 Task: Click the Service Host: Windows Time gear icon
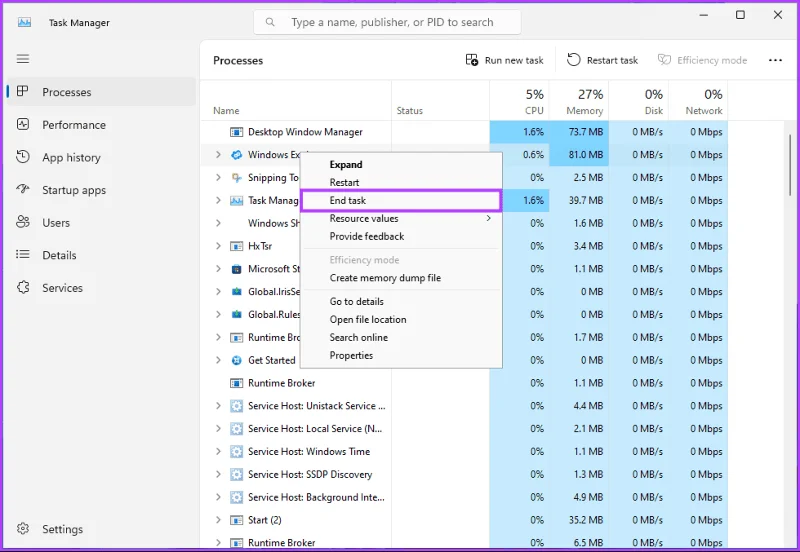(236, 451)
